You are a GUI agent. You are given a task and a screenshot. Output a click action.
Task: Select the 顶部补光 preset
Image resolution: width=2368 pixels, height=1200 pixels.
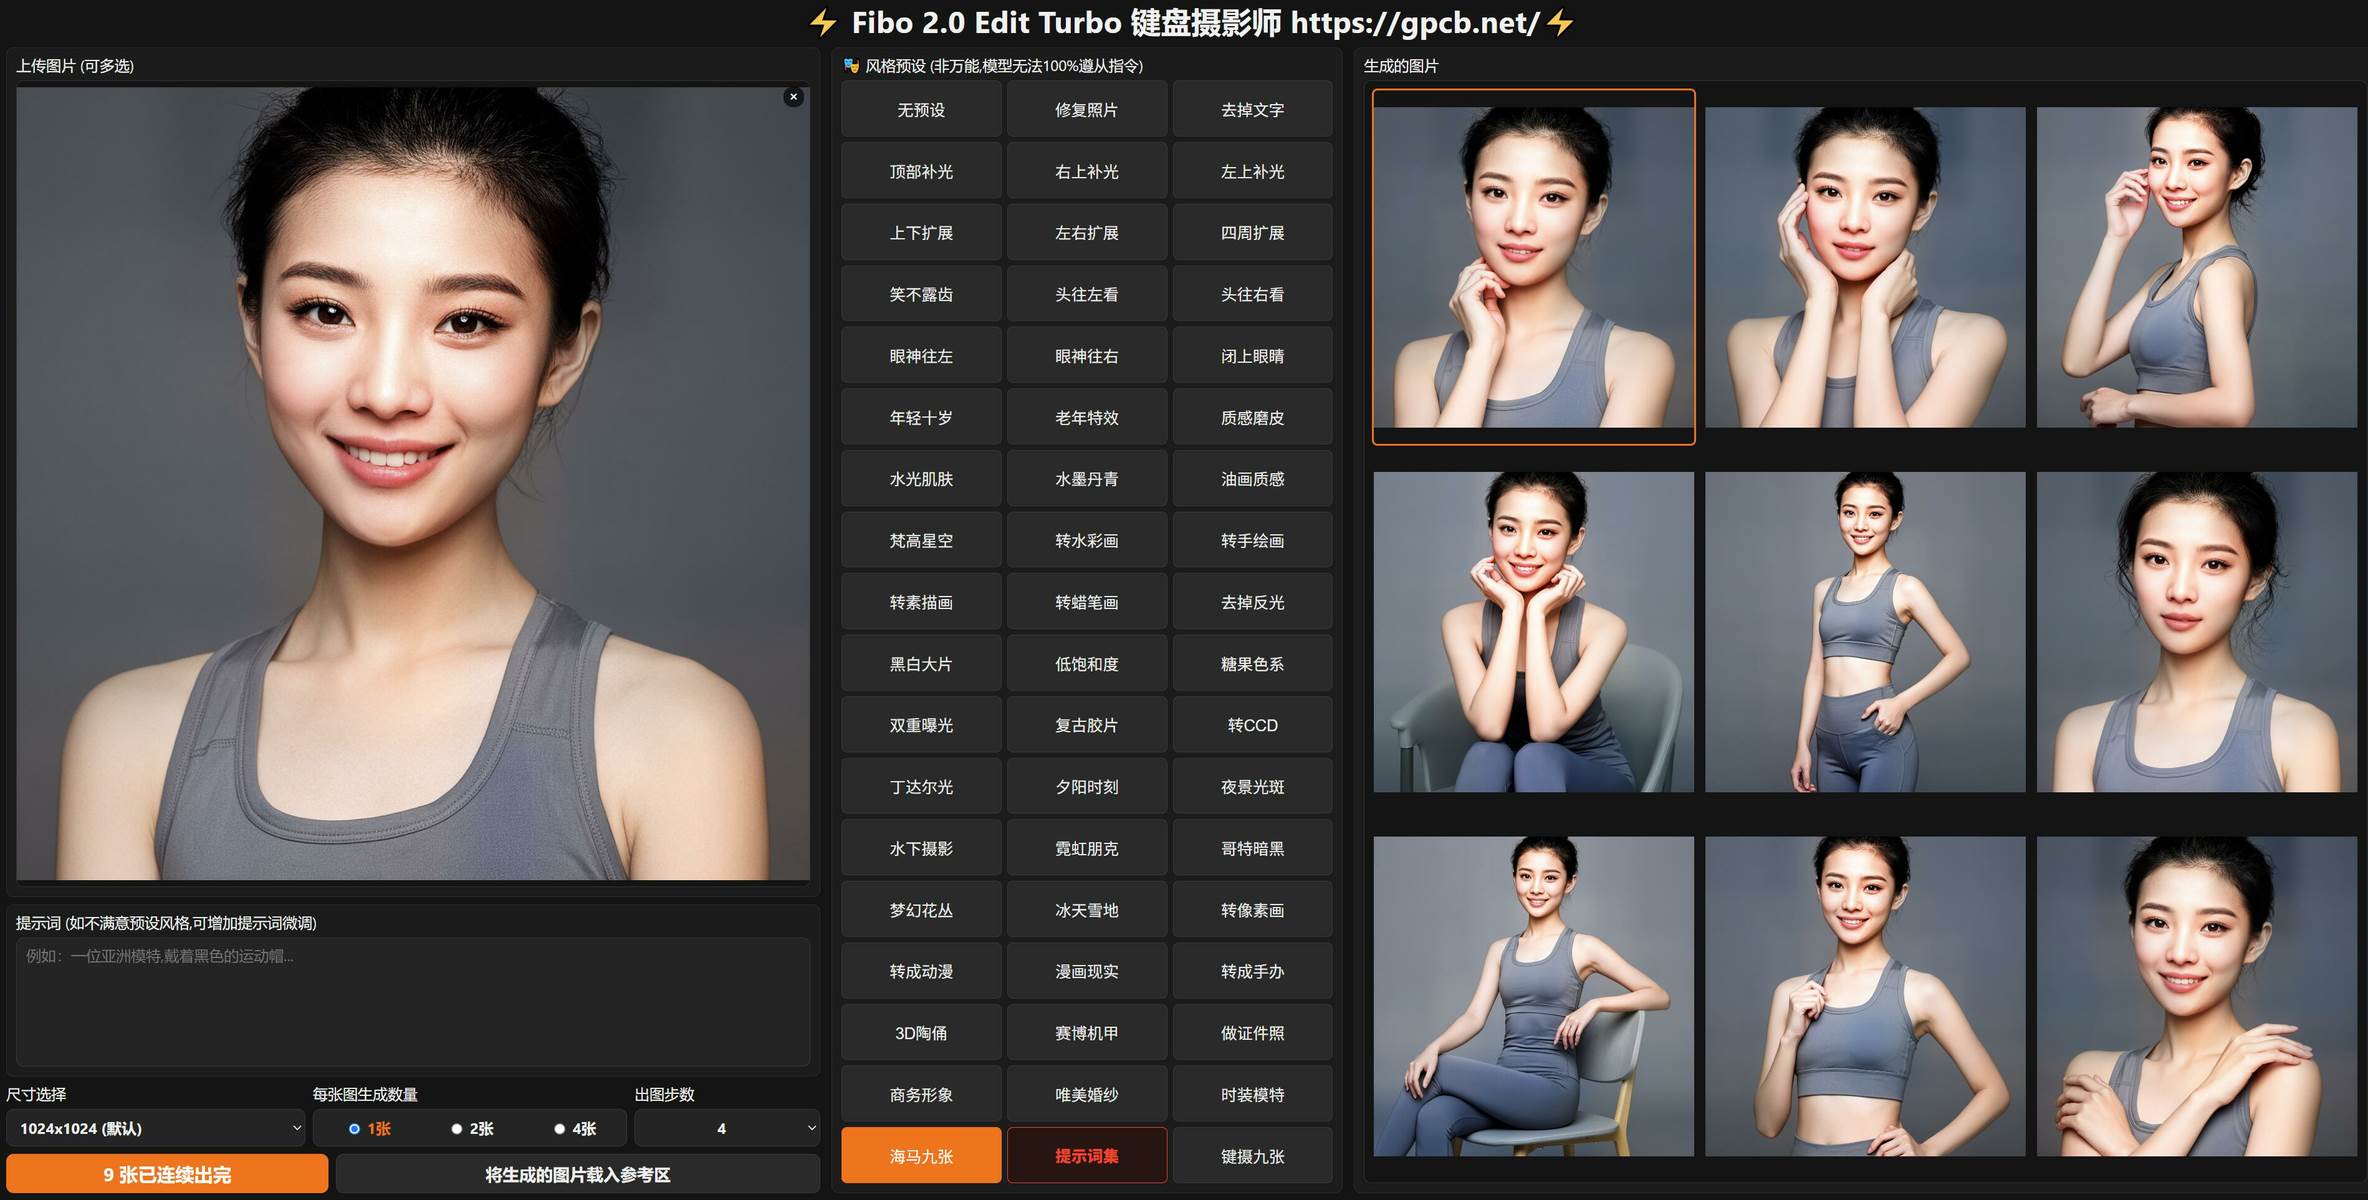[x=921, y=172]
